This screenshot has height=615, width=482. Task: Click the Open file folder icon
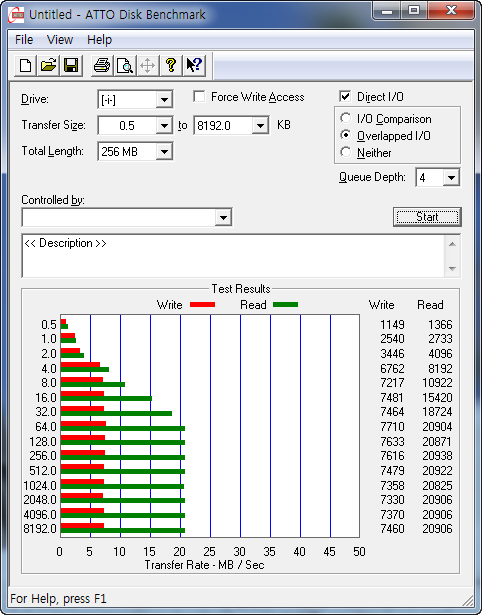pos(48,65)
